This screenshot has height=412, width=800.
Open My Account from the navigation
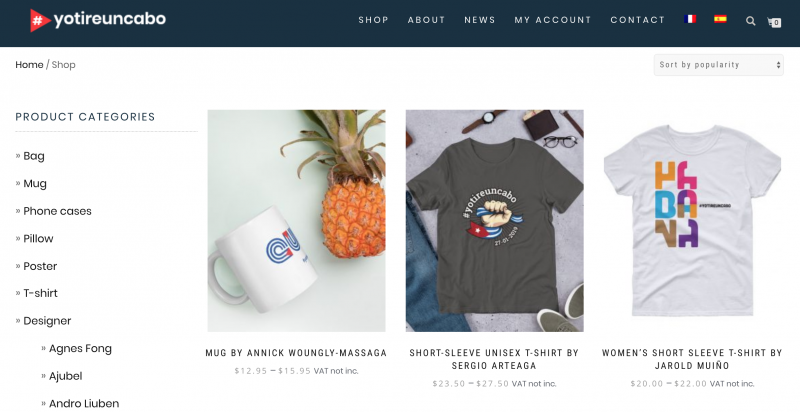553,20
